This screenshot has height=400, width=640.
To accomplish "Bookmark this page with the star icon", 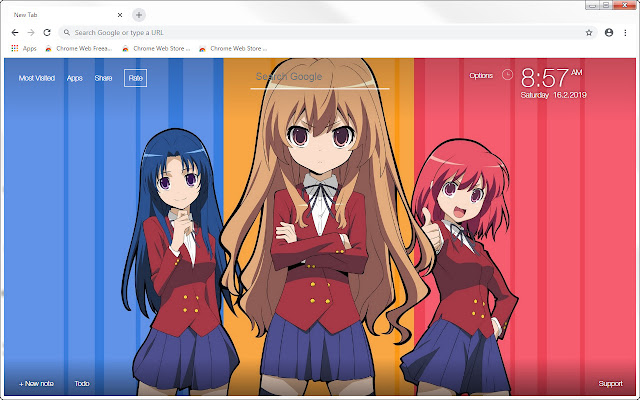I will (x=589, y=33).
